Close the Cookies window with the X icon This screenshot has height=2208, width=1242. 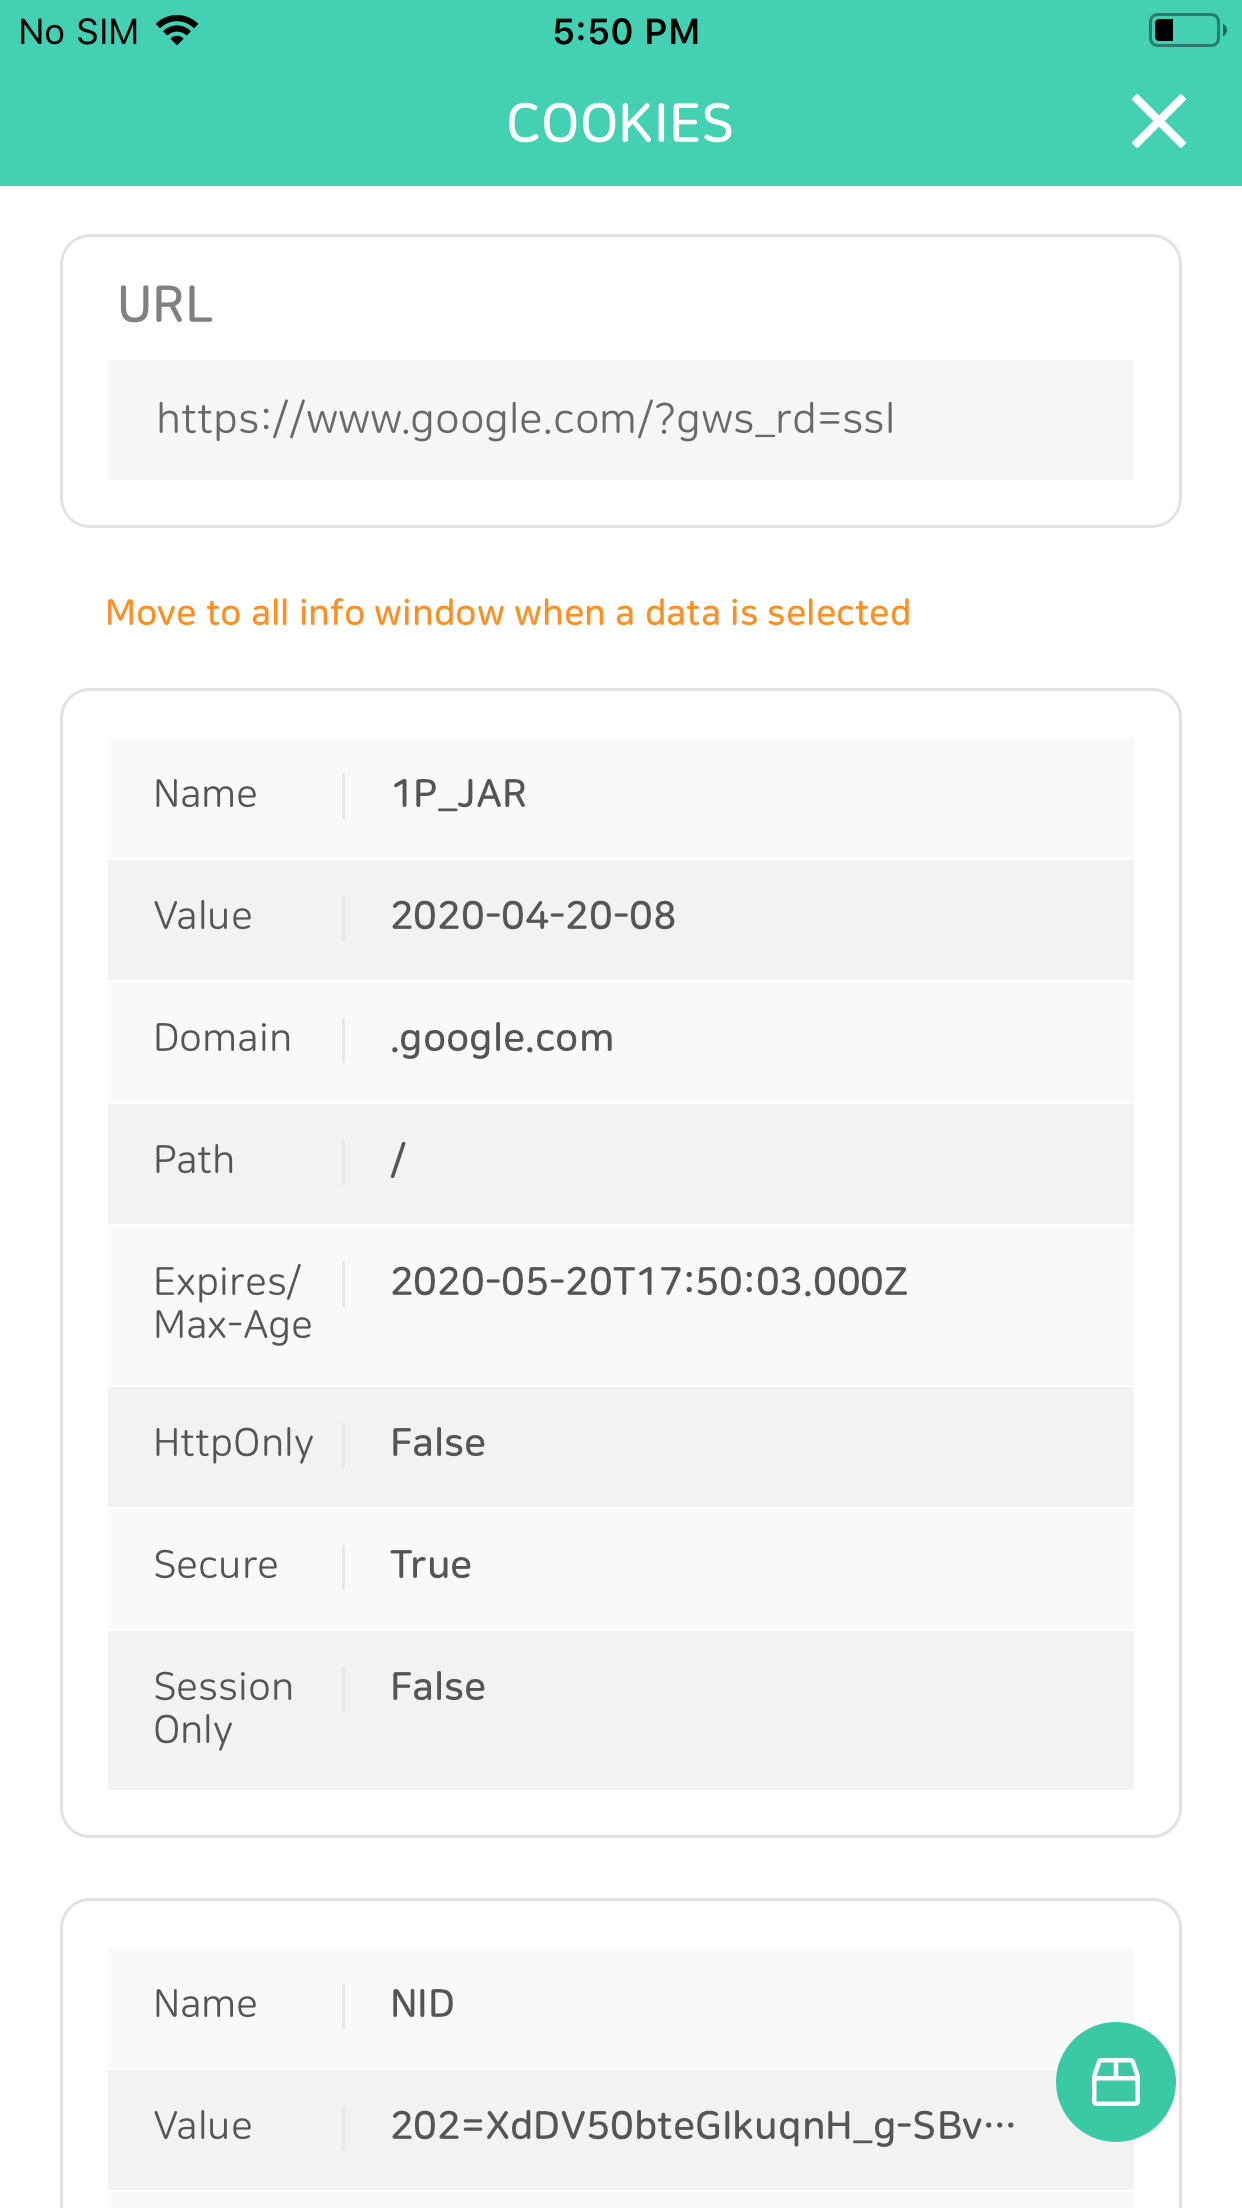tap(1158, 121)
